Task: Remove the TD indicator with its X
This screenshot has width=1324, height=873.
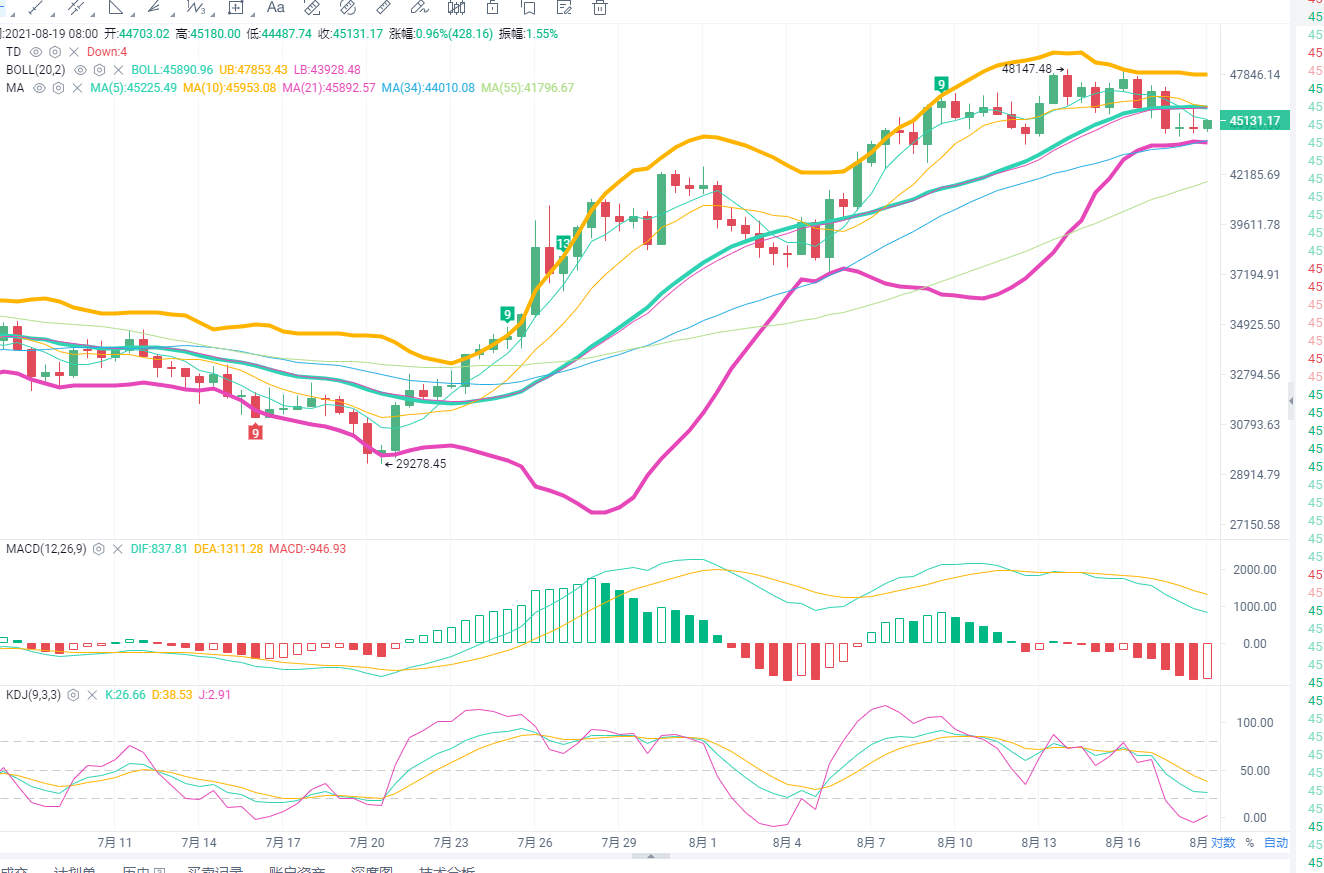Action: tap(74, 52)
